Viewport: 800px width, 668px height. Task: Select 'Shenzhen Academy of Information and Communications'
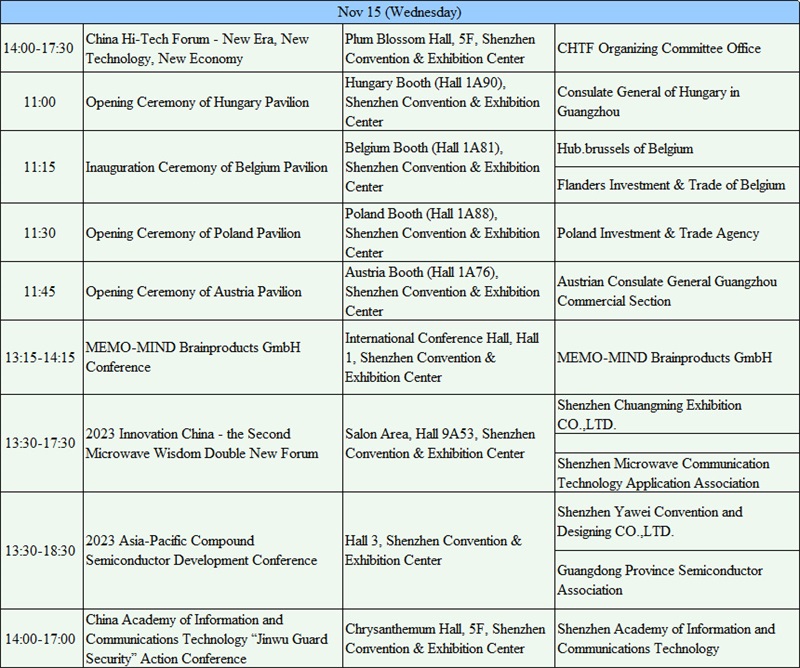point(677,638)
